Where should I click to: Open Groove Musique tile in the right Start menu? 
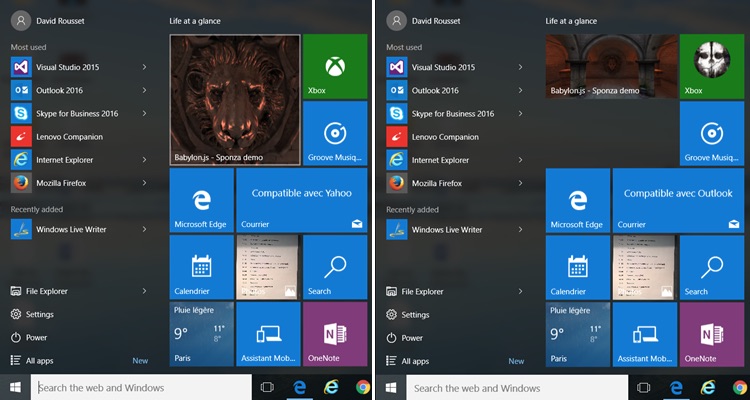coord(711,133)
